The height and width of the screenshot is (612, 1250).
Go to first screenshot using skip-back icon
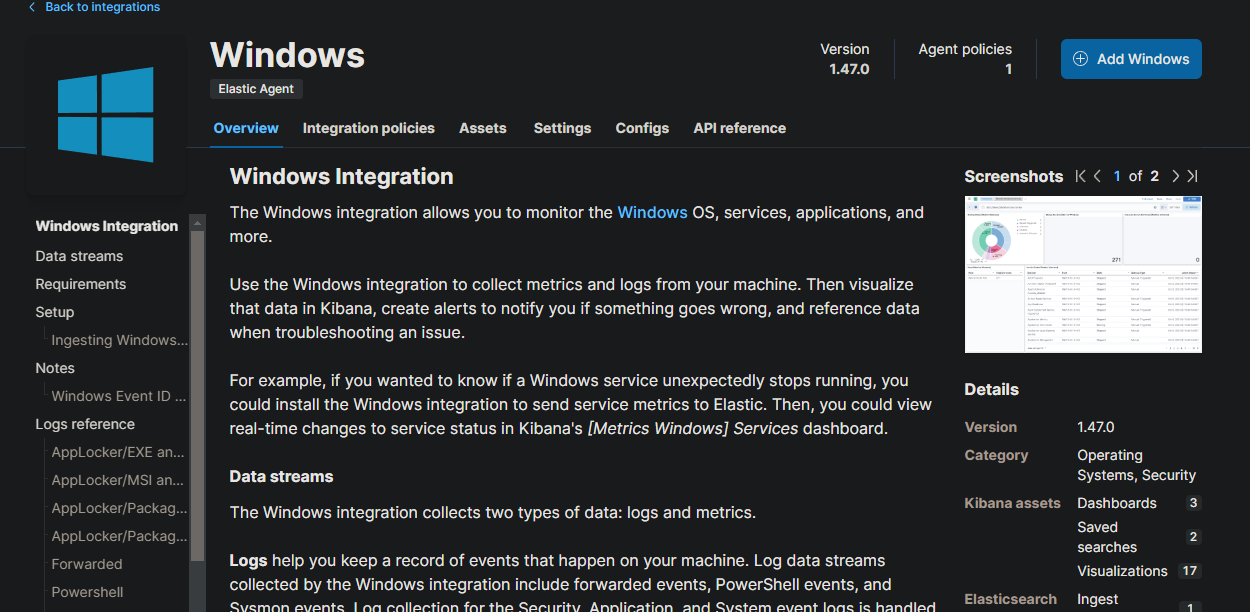tap(1080, 176)
